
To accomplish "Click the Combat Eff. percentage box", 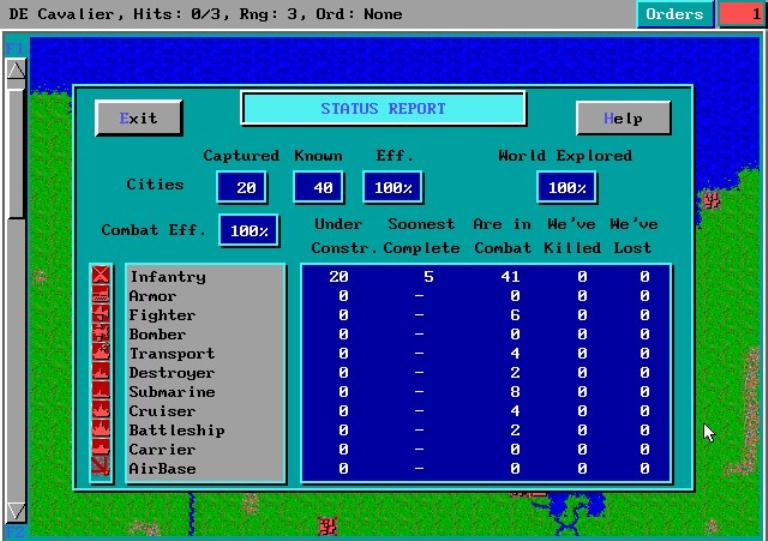I will (x=249, y=230).
